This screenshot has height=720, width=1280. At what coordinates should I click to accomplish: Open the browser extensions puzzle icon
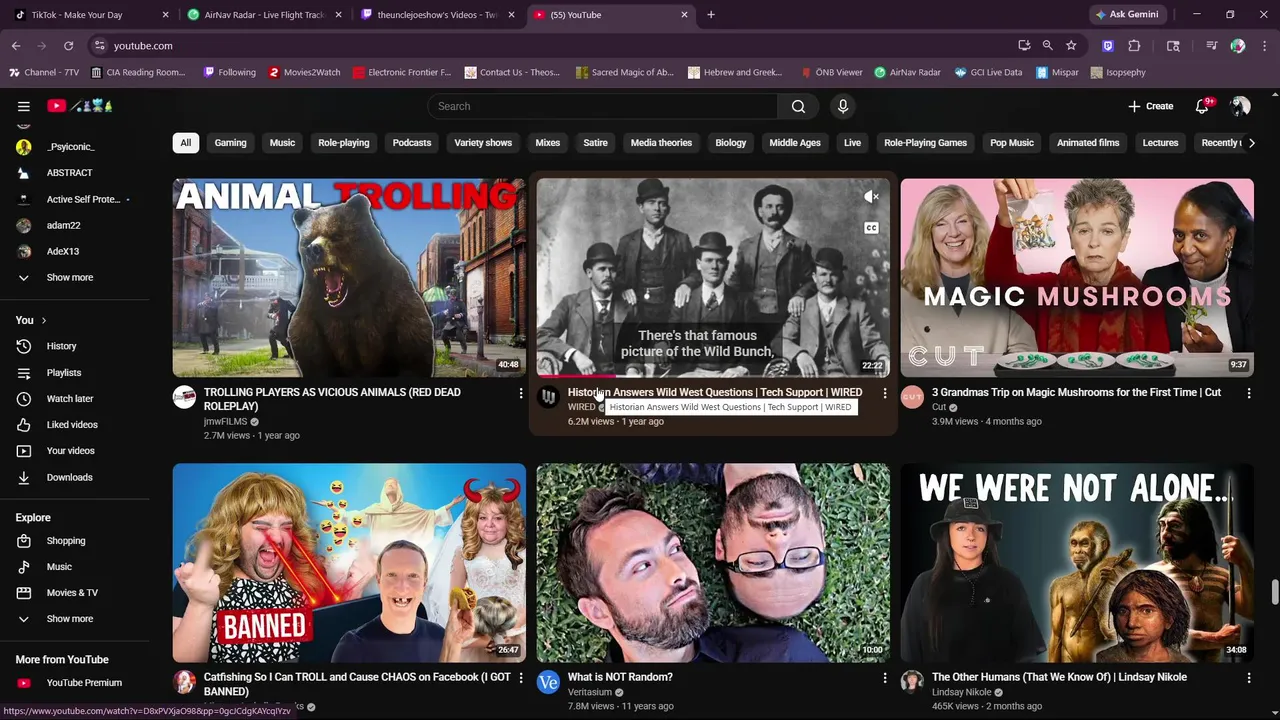[1134, 46]
